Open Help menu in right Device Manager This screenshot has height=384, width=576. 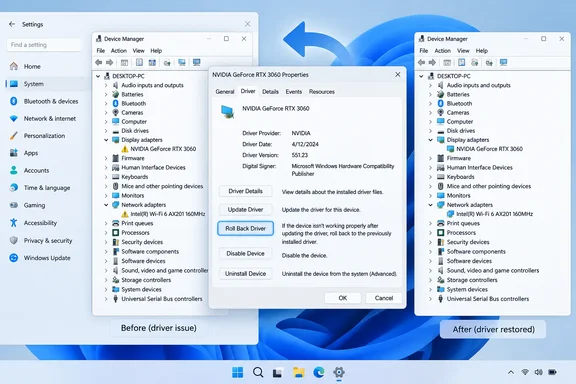coord(482,51)
